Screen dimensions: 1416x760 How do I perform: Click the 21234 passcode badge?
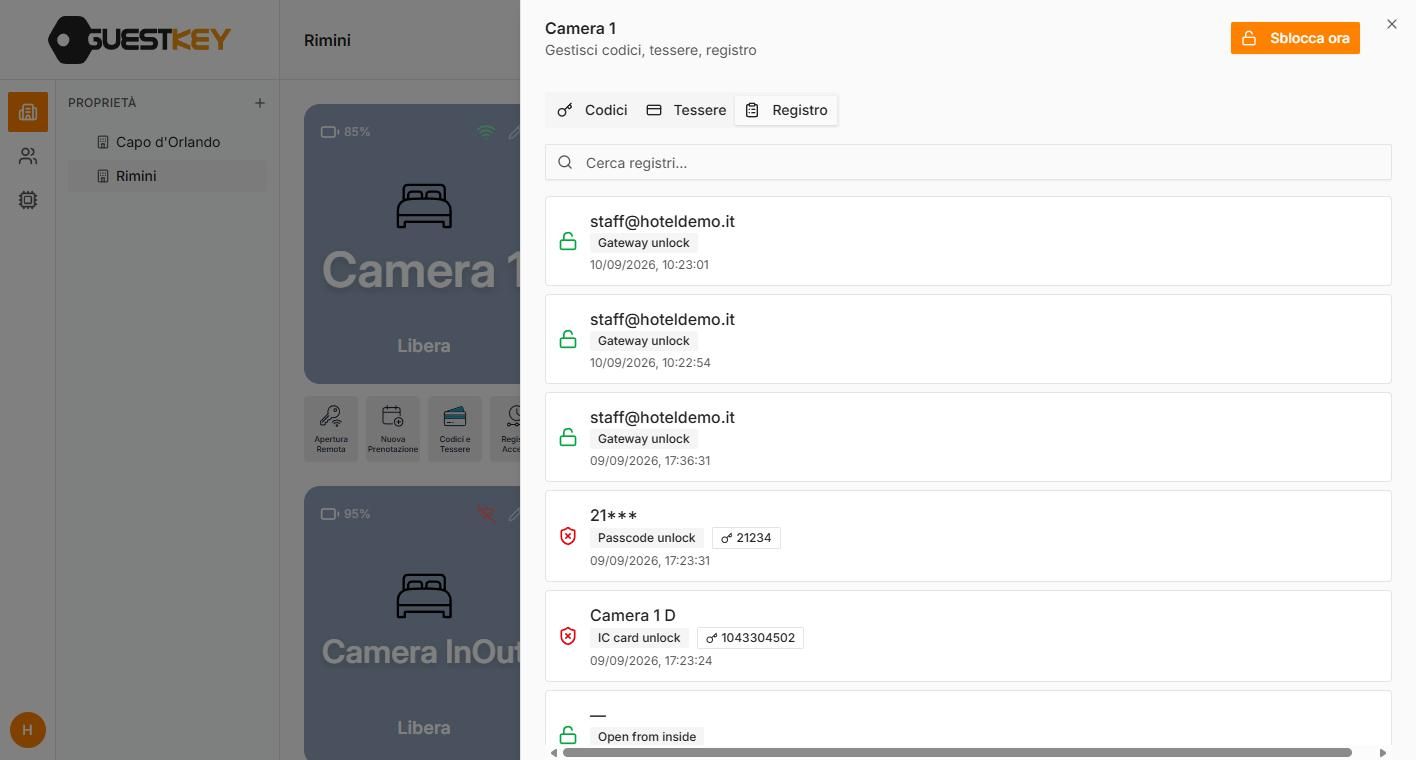coord(746,538)
